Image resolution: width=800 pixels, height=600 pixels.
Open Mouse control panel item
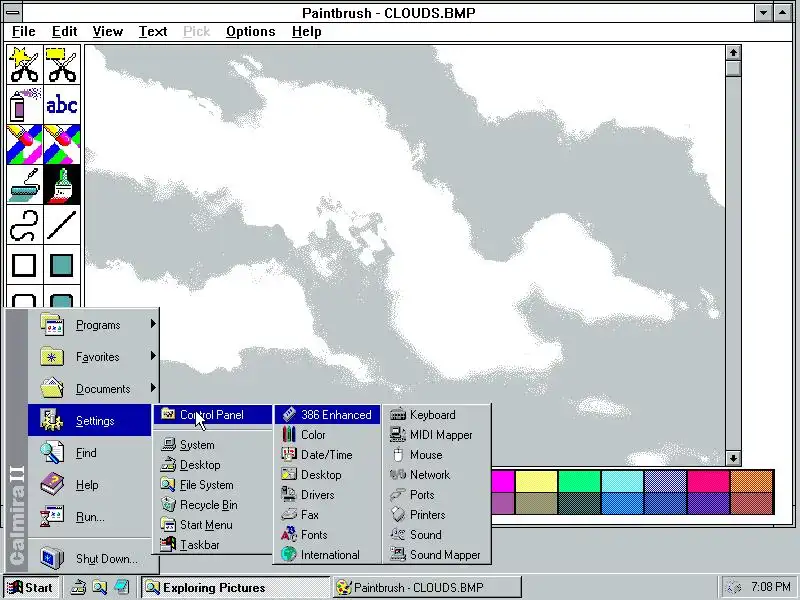pos(437,455)
